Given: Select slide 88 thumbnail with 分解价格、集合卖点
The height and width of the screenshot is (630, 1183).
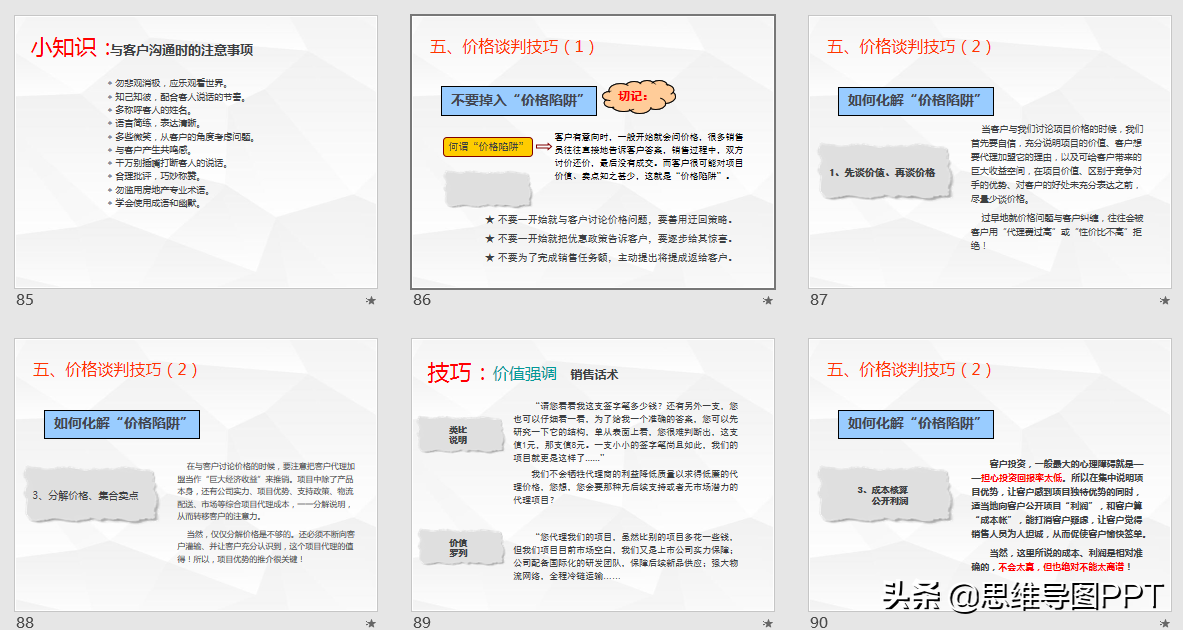Looking at the screenshot, I should (196, 475).
